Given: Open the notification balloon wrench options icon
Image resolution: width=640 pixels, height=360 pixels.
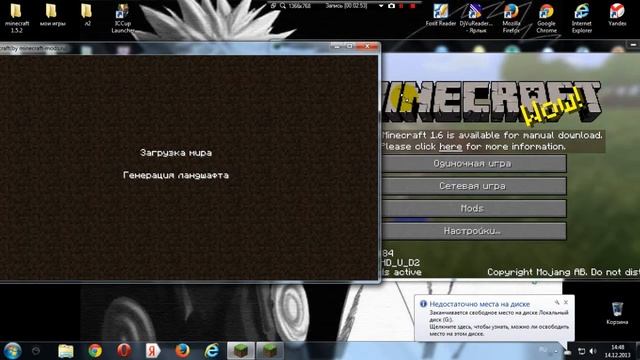Looking at the screenshot, I should (x=557, y=302).
